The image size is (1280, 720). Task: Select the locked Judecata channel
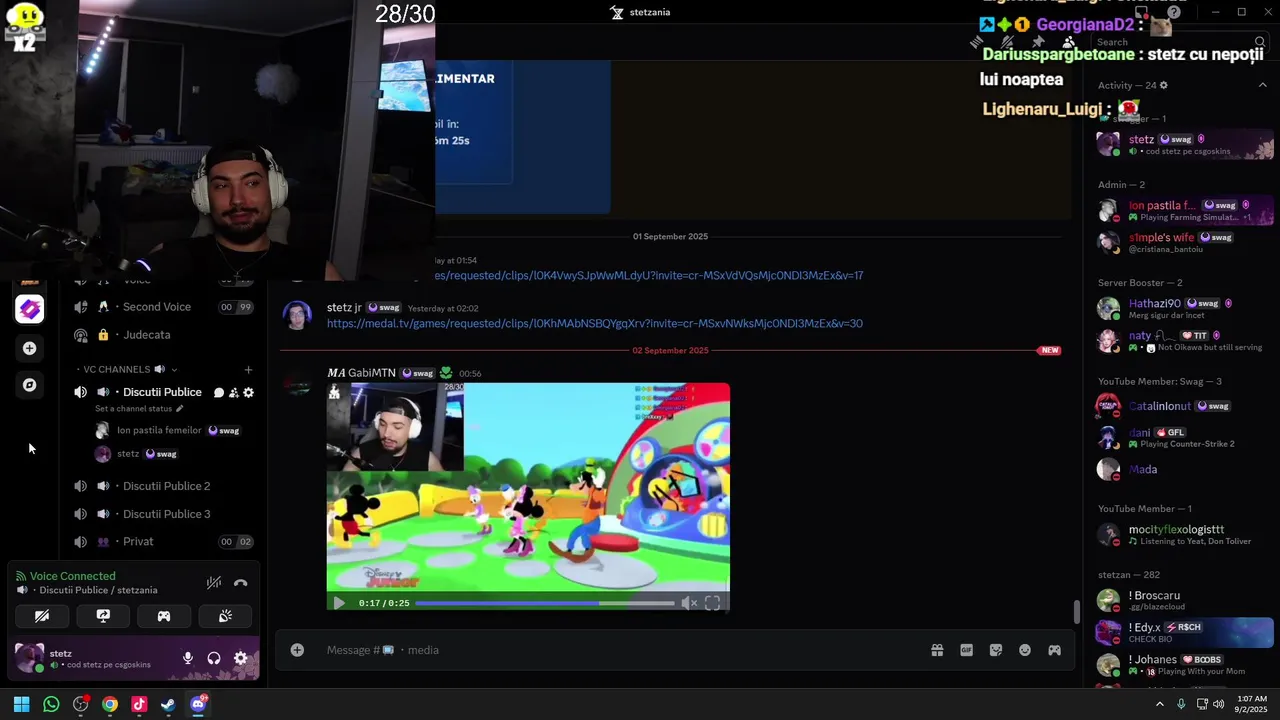166,335
